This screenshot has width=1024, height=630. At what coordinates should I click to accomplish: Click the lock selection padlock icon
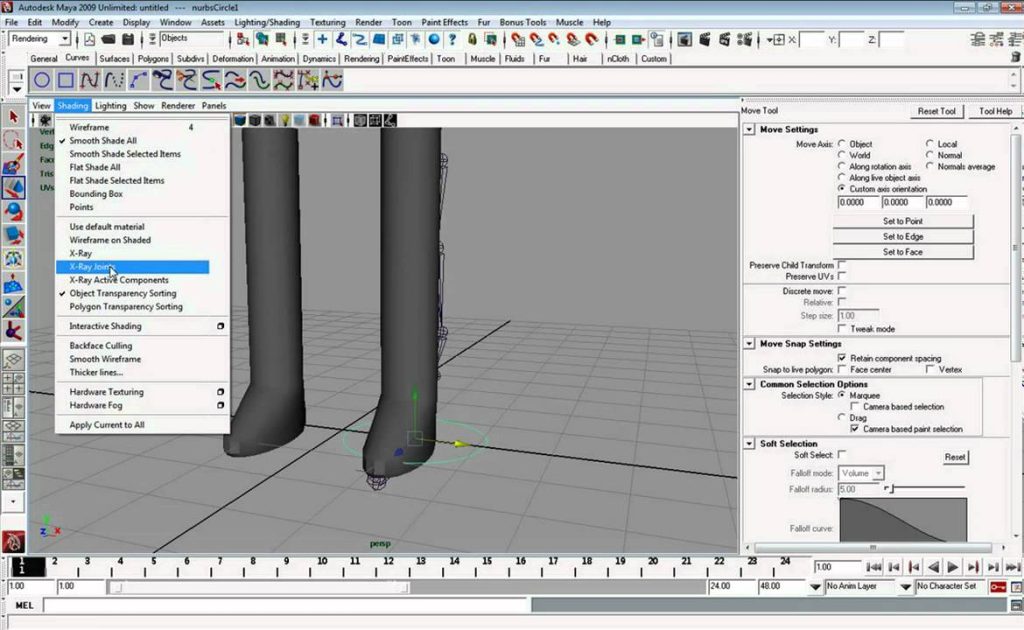pyautogui.click(x=472, y=40)
